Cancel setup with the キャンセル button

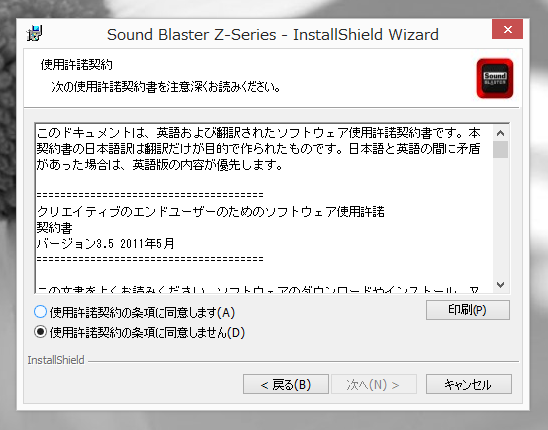click(x=468, y=384)
